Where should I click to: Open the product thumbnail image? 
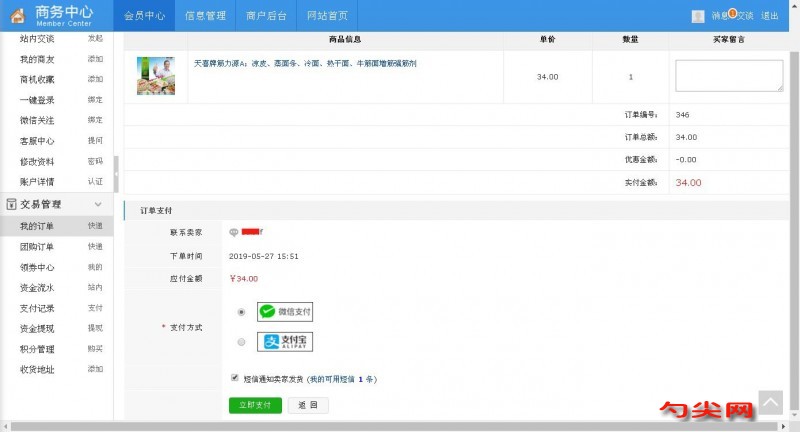tap(156, 76)
